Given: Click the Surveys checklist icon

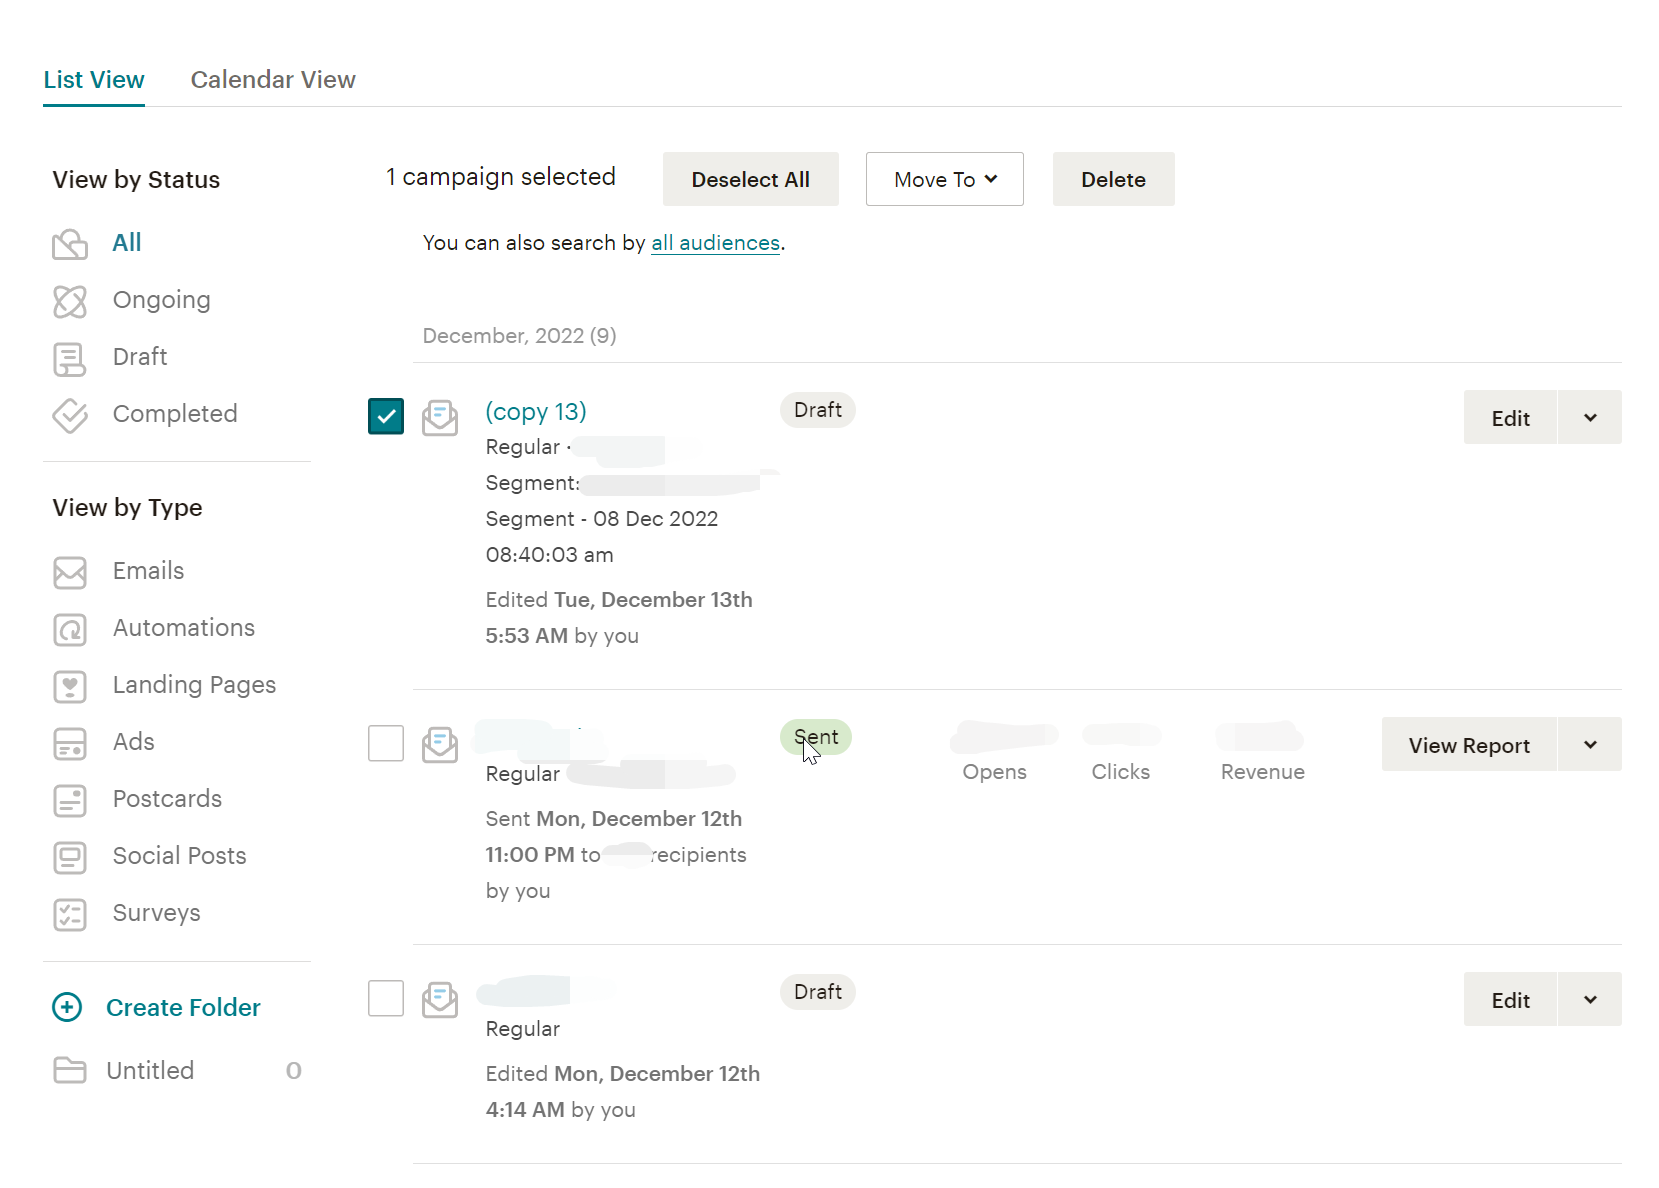Looking at the screenshot, I should point(69,914).
